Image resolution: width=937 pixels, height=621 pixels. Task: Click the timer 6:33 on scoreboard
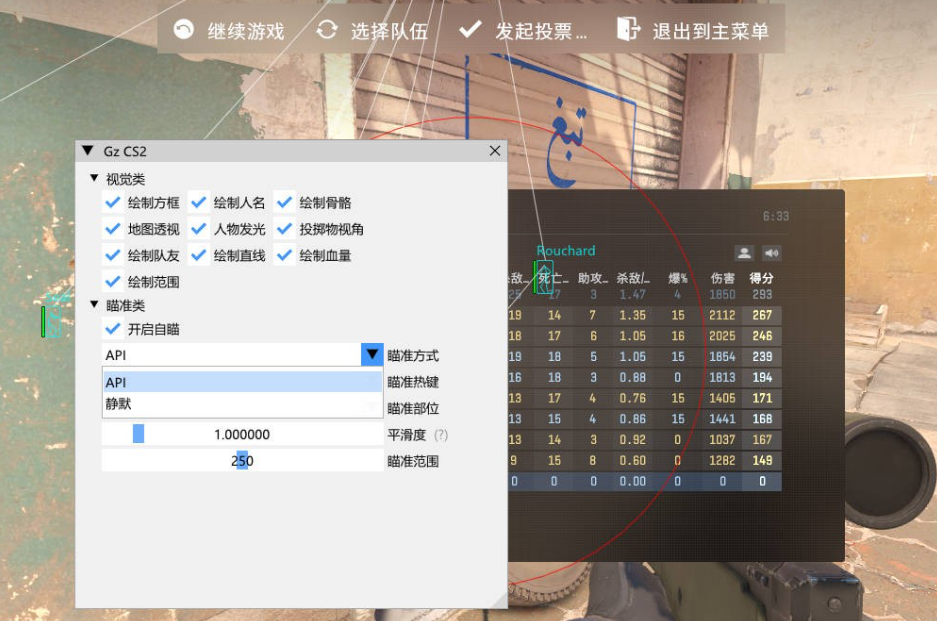(x=776, y=216)
